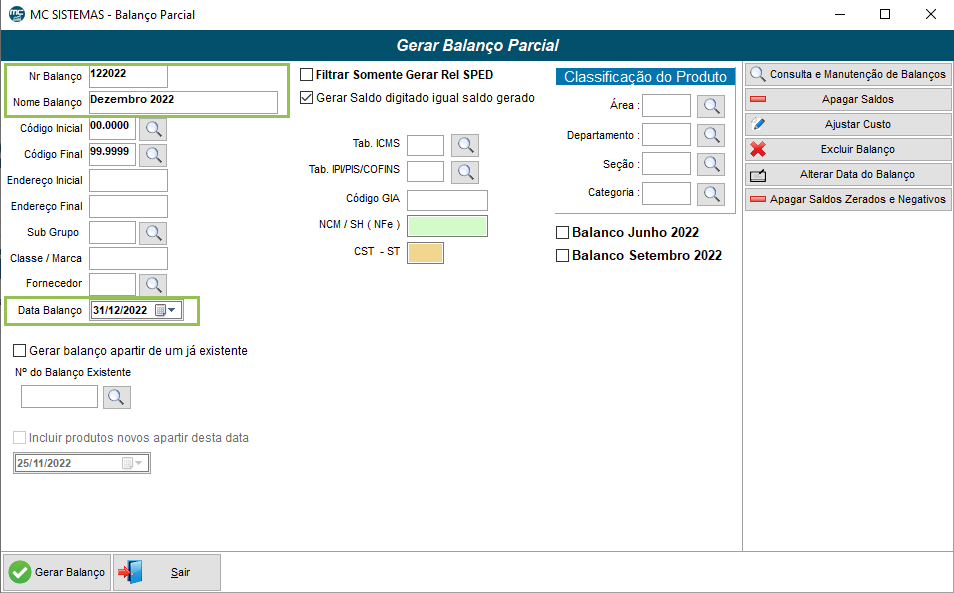Uncheck Gerar Saldo digitado igual saldo gerado

tap(307, 98)
